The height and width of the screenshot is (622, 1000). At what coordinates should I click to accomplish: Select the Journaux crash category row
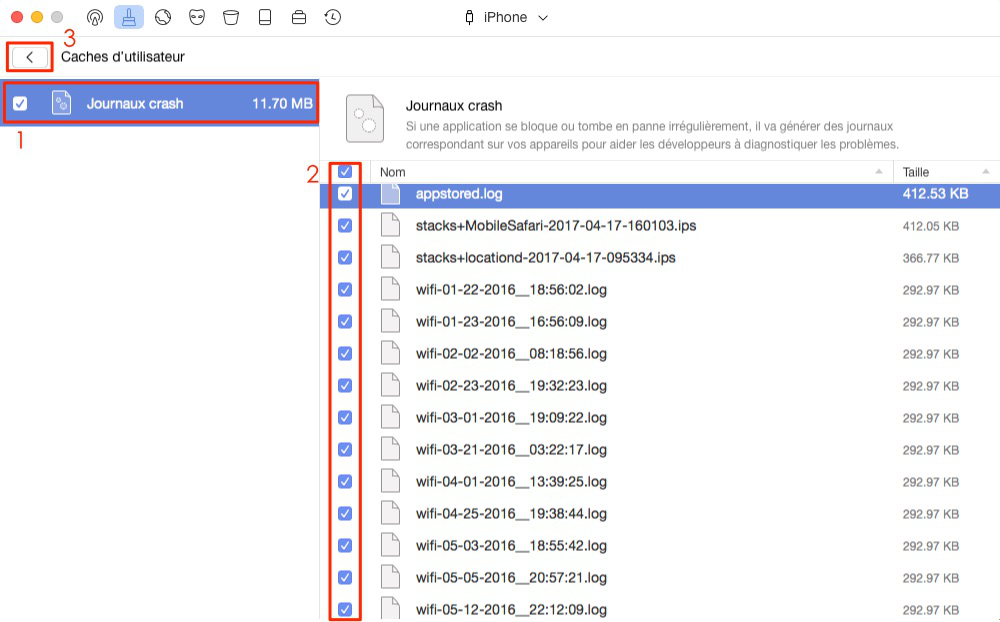click(160, 103)
